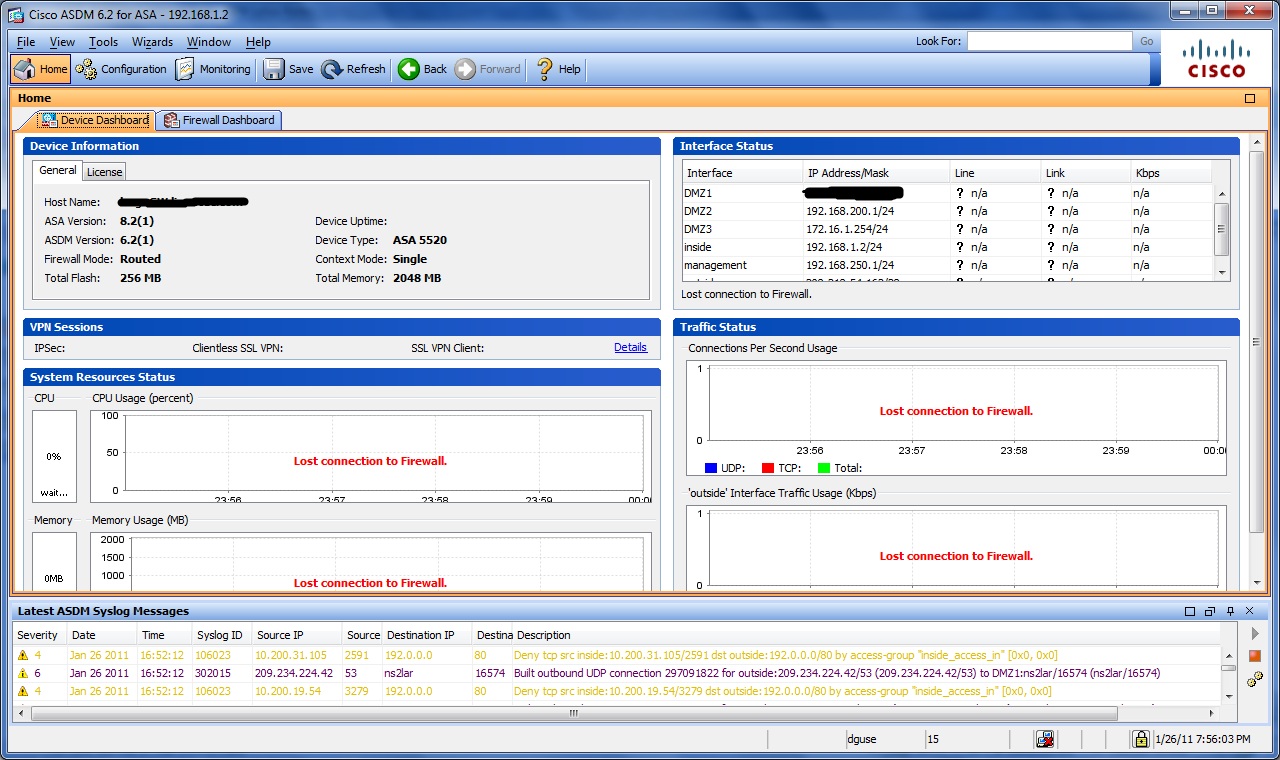Select the DMZ3 interface row
The image size is (1280, 760).
[946, 229]
